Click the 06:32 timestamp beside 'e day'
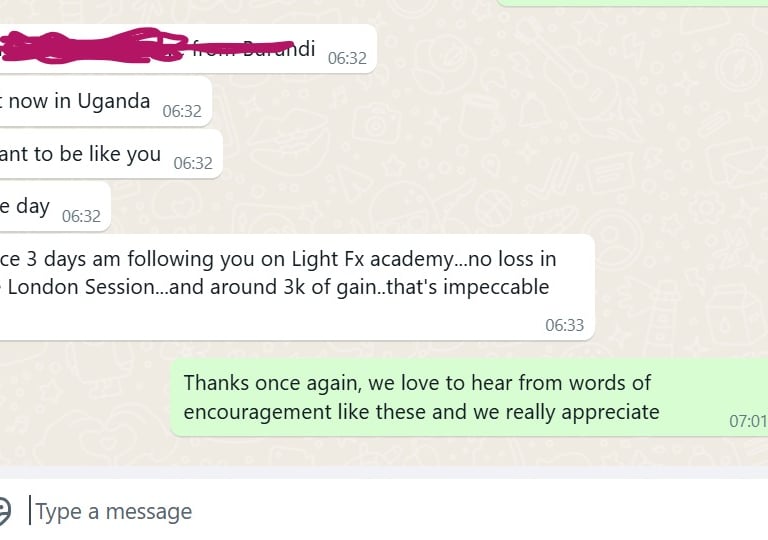768x540 pixels. 81,216
